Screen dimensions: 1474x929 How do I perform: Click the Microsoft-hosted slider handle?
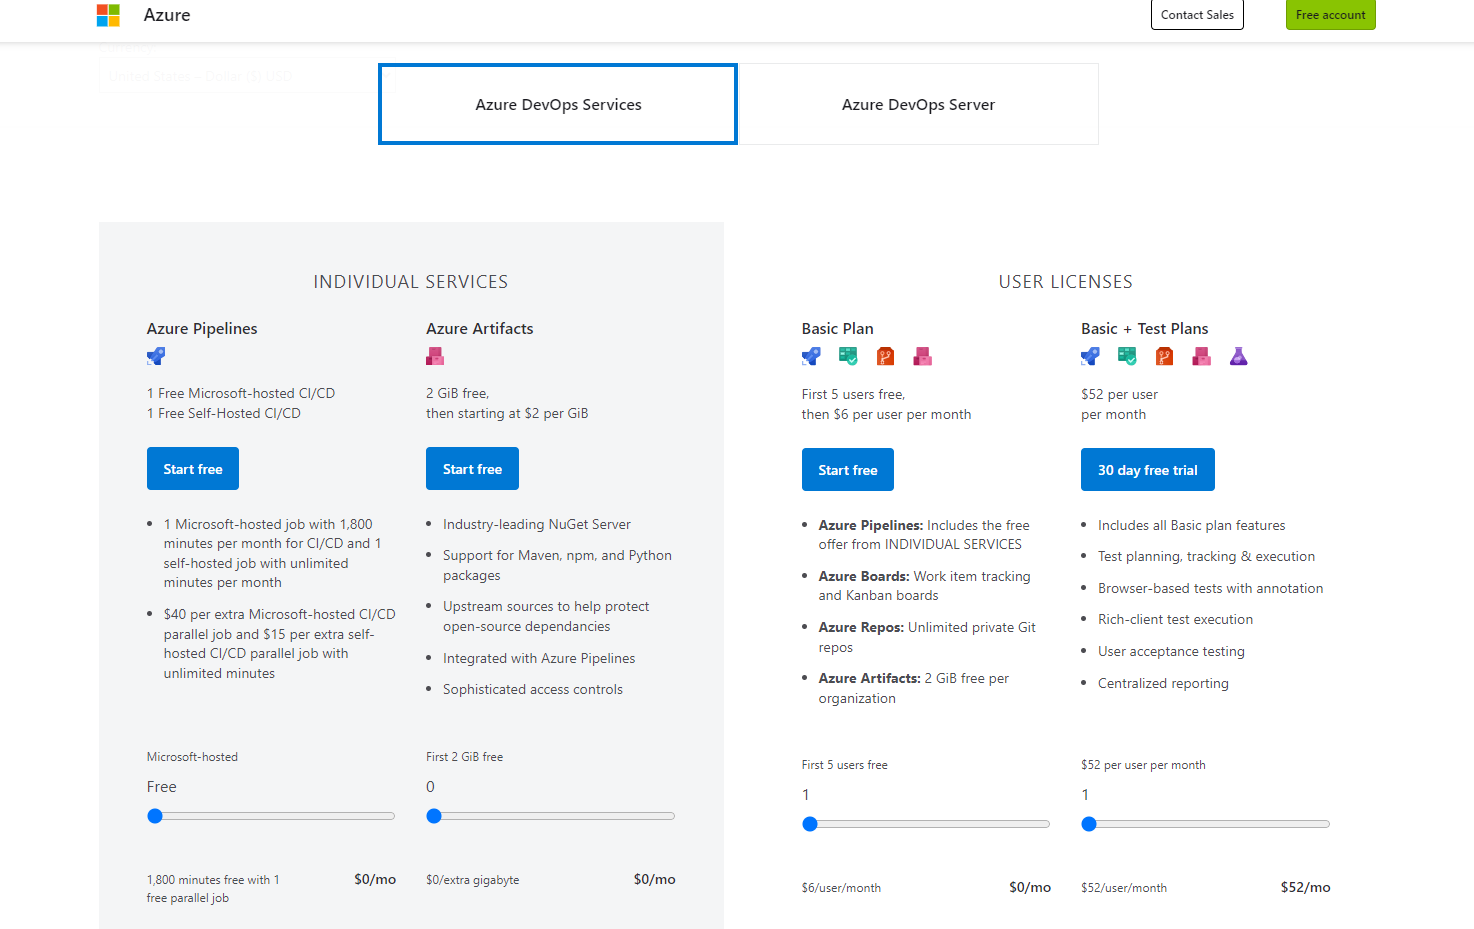click(155, 816)
